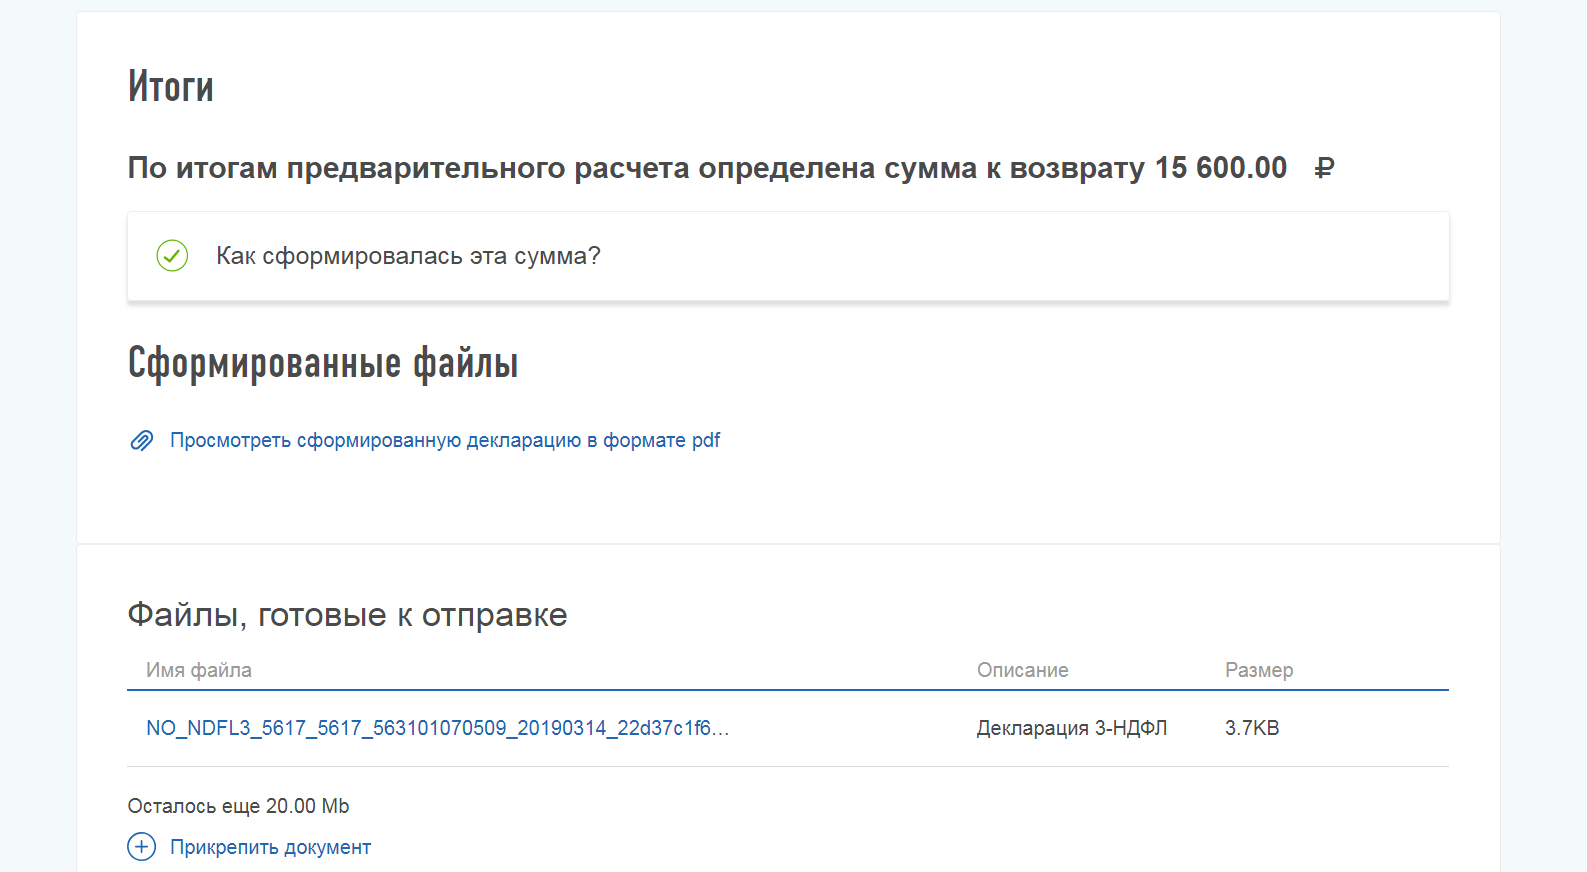Click the paperclip icon near the pdf link
This screenshot has height=872, width=1587.
click(x=142, y=441)
